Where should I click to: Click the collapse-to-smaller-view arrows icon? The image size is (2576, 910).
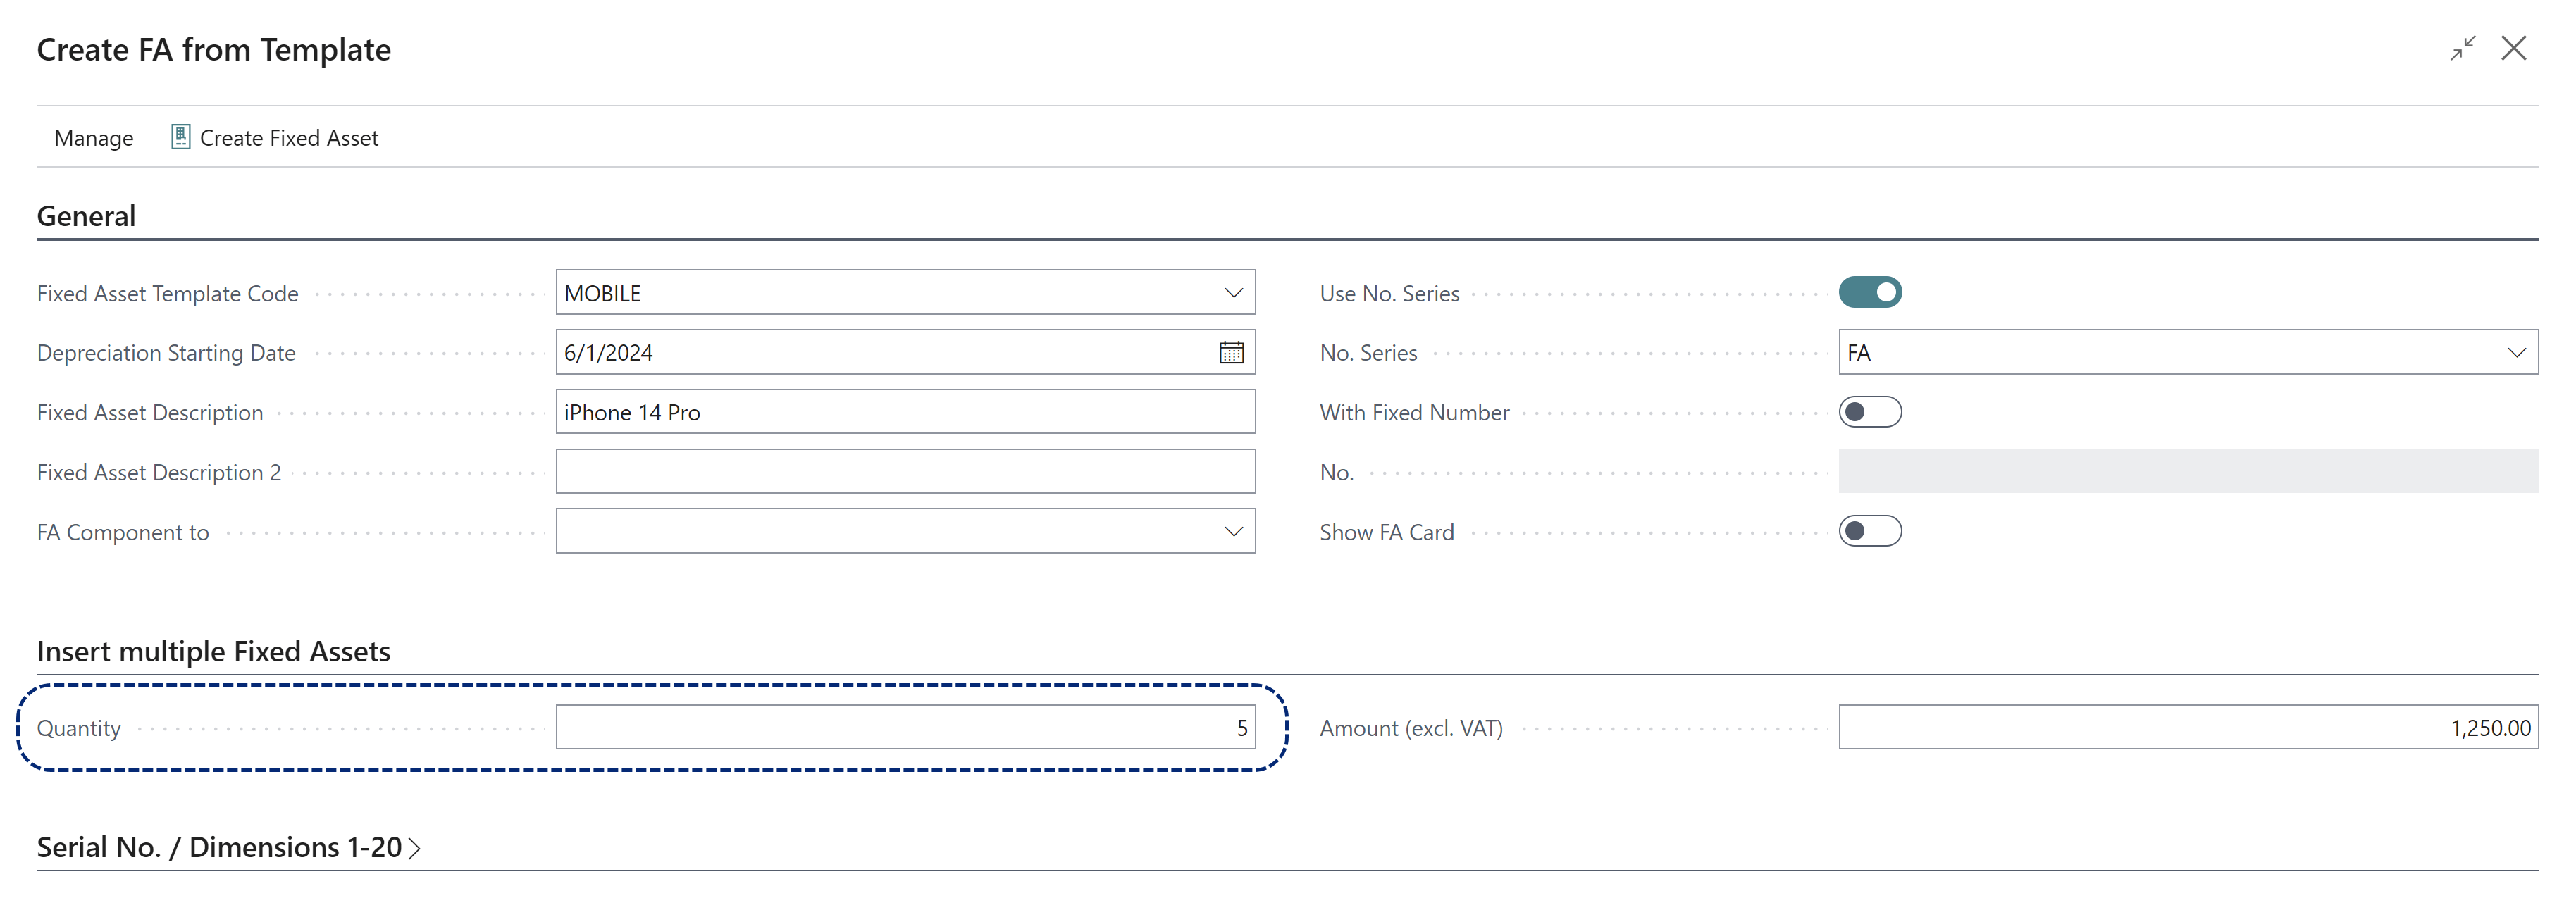2464,48
